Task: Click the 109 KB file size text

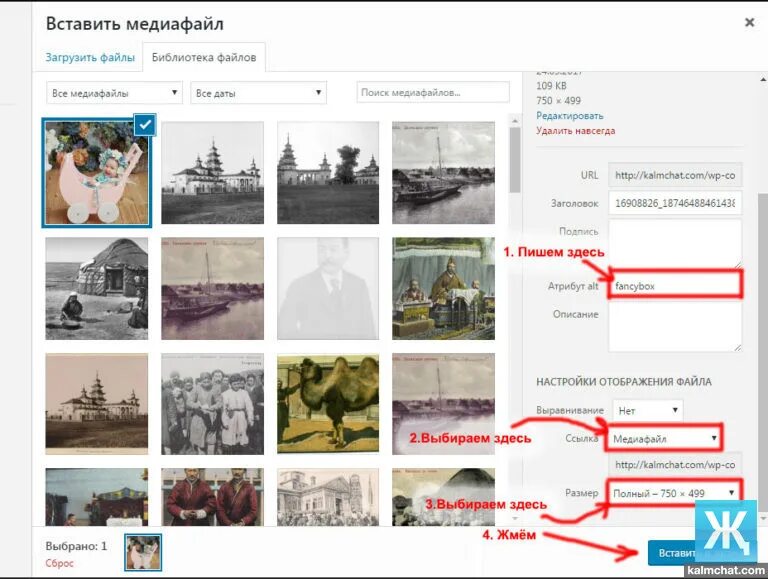Action: [552, 86]
